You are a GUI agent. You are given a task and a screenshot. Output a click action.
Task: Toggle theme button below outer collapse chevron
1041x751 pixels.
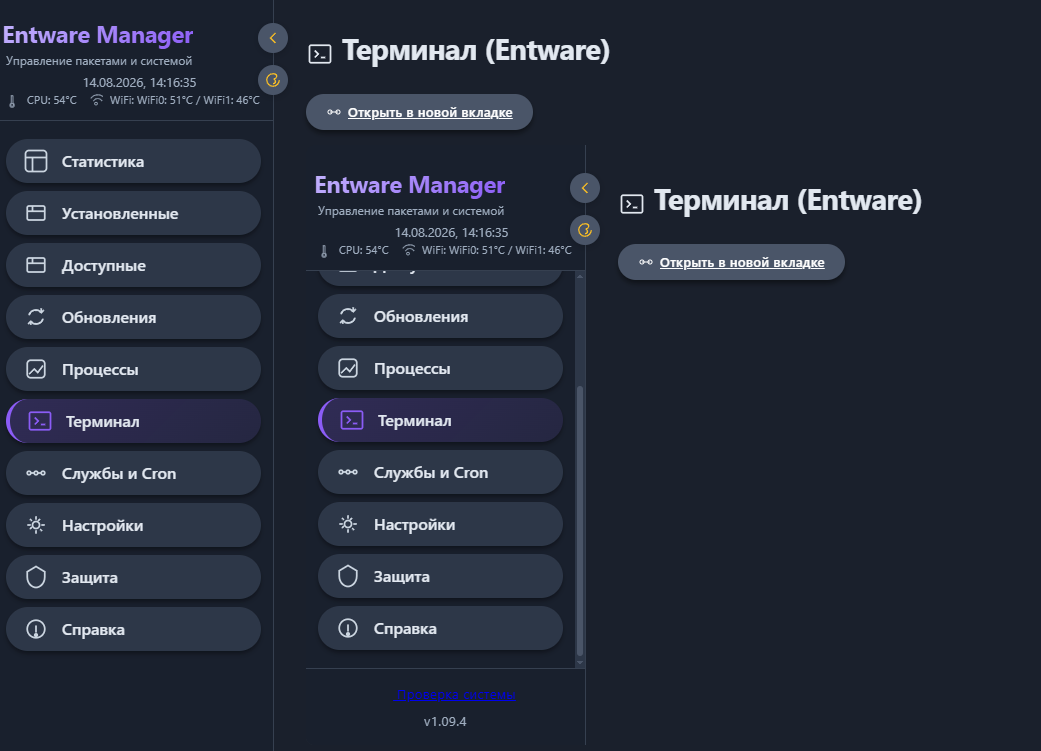(273, 80)
